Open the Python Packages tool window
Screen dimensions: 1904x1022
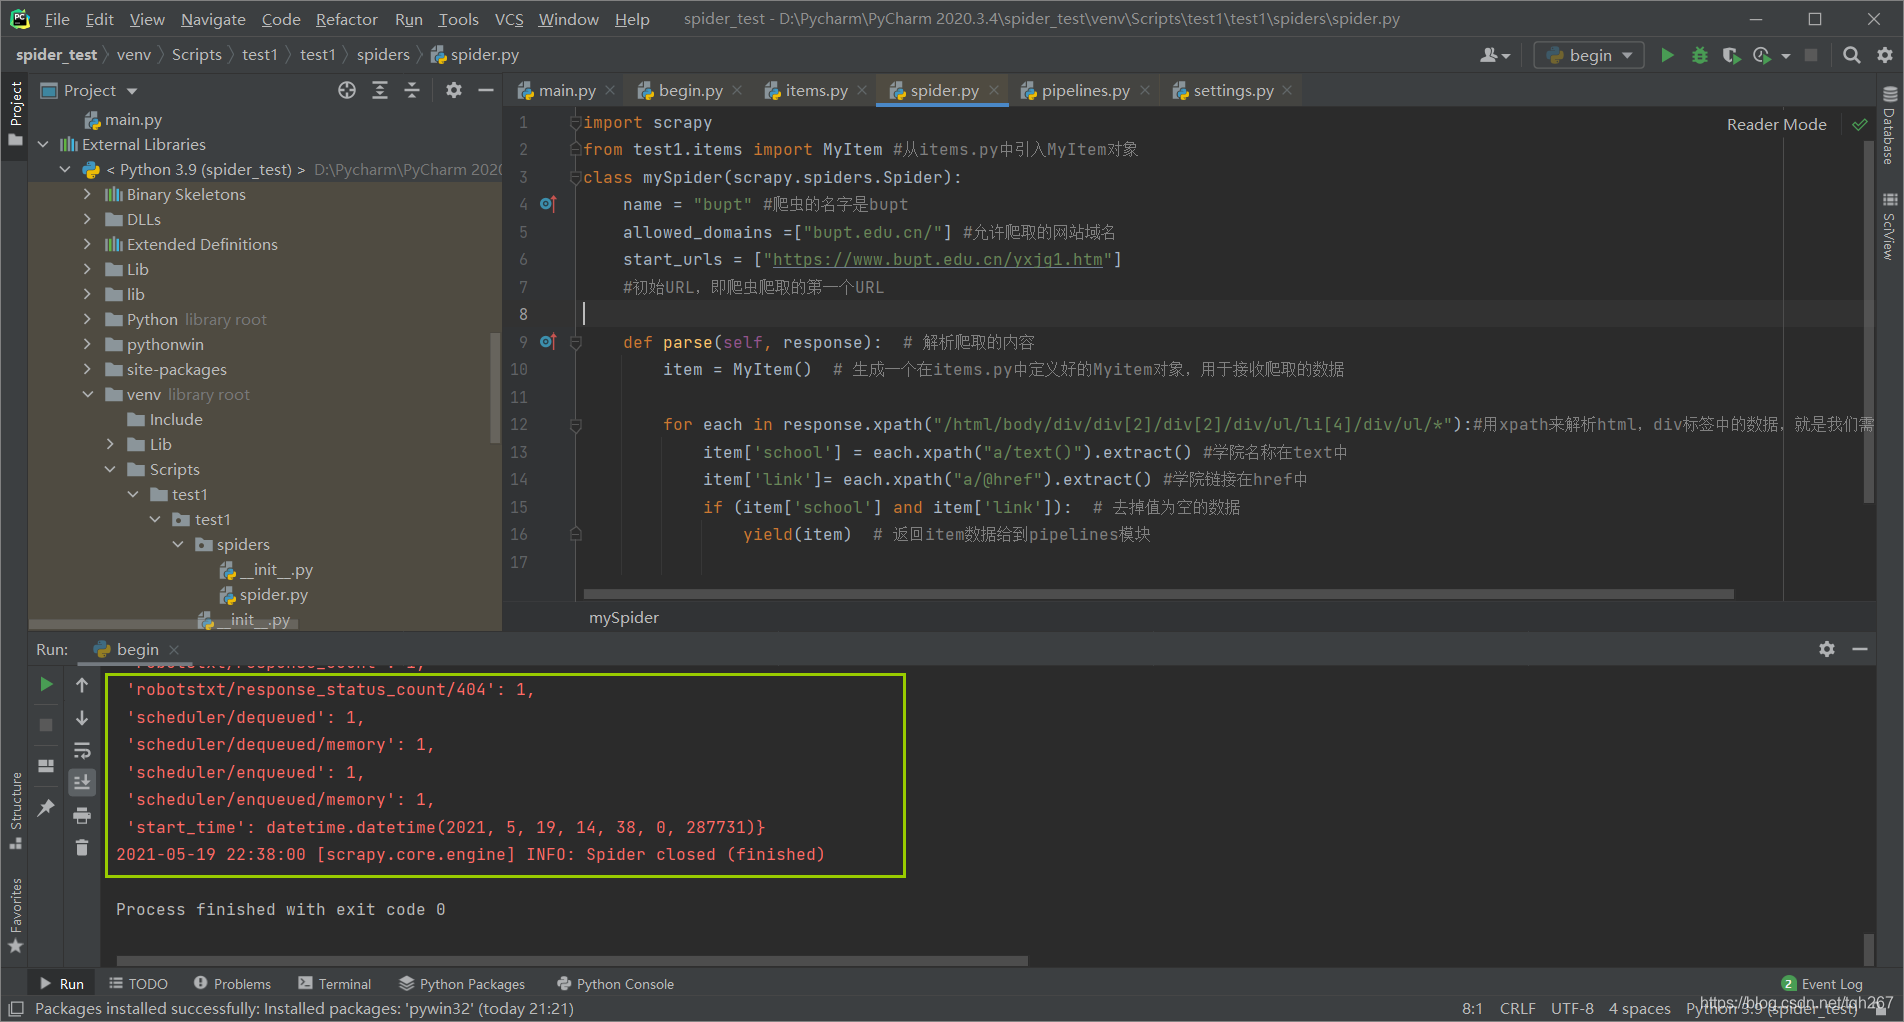click(x=462, y=984)
